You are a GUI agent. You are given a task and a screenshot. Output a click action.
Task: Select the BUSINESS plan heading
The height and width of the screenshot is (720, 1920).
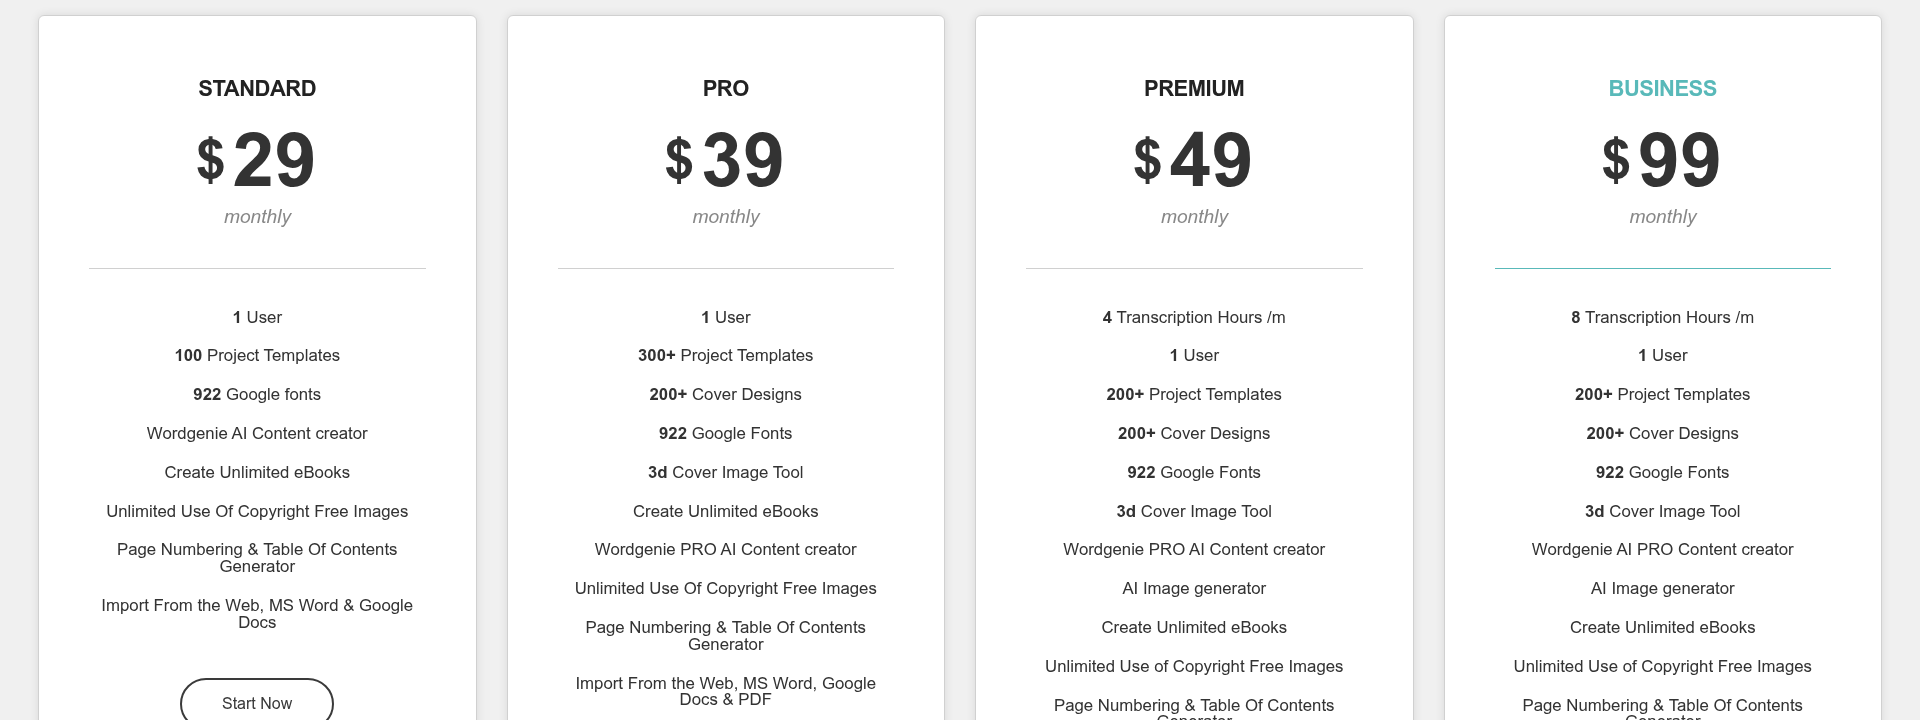[x=1662, y=88]
